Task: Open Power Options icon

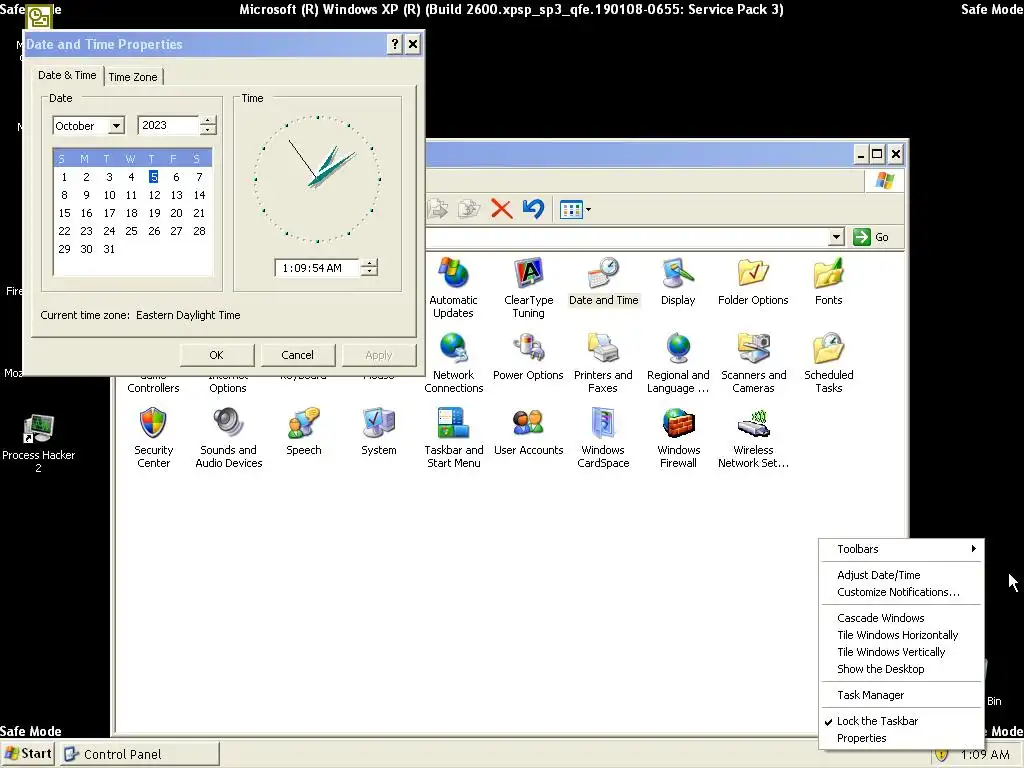Action: [x=528, y=357]
